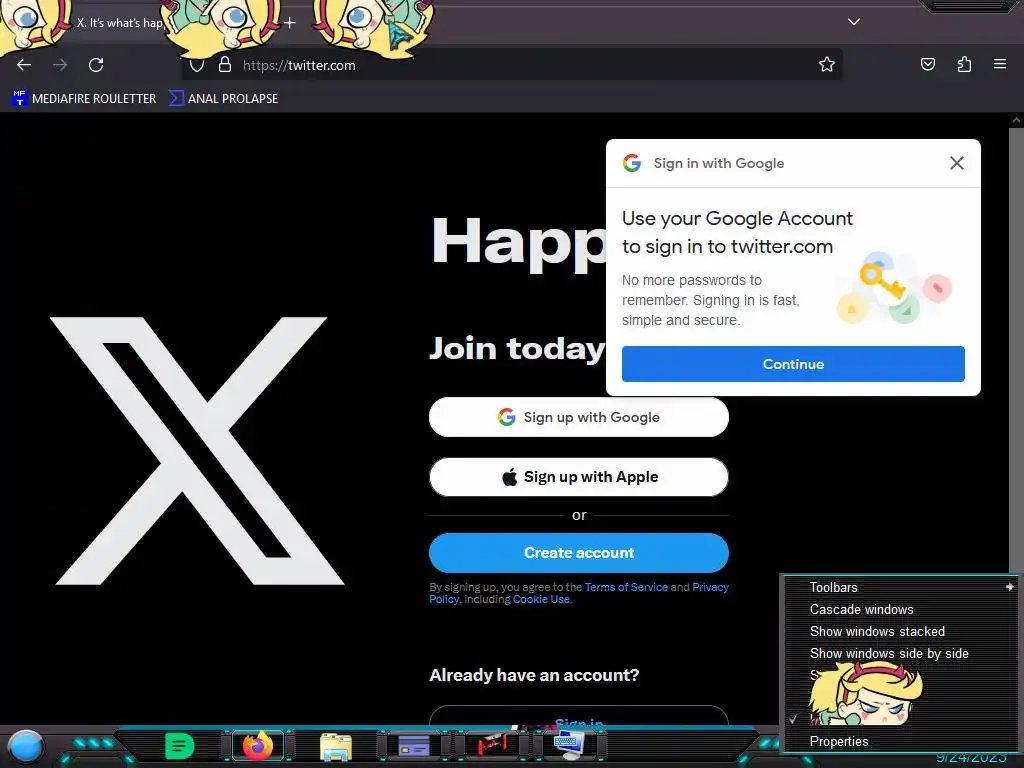Click the Sign up with Google button
This screenshot has height=768, width=1024.
(579, 417)
